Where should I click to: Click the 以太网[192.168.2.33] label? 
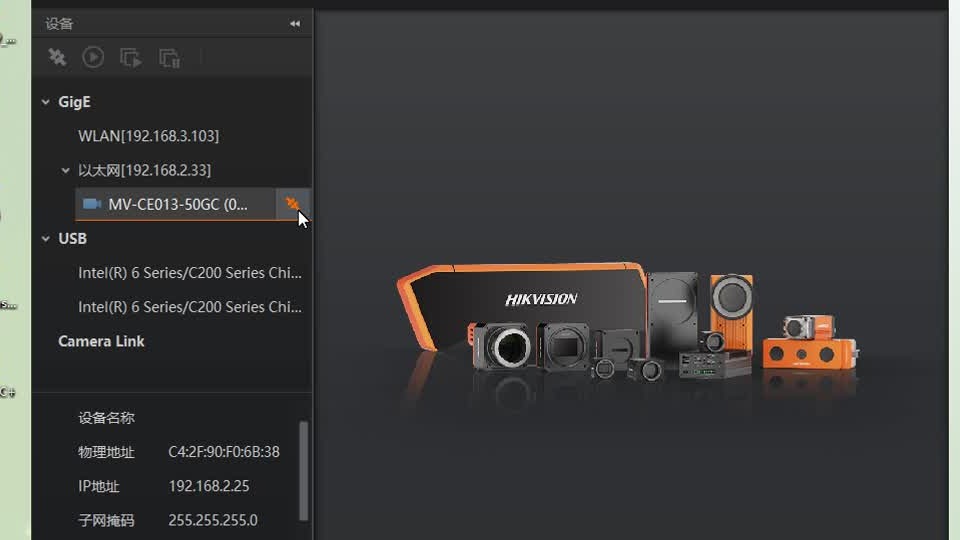pyautogui.click(x=144, y=170)
